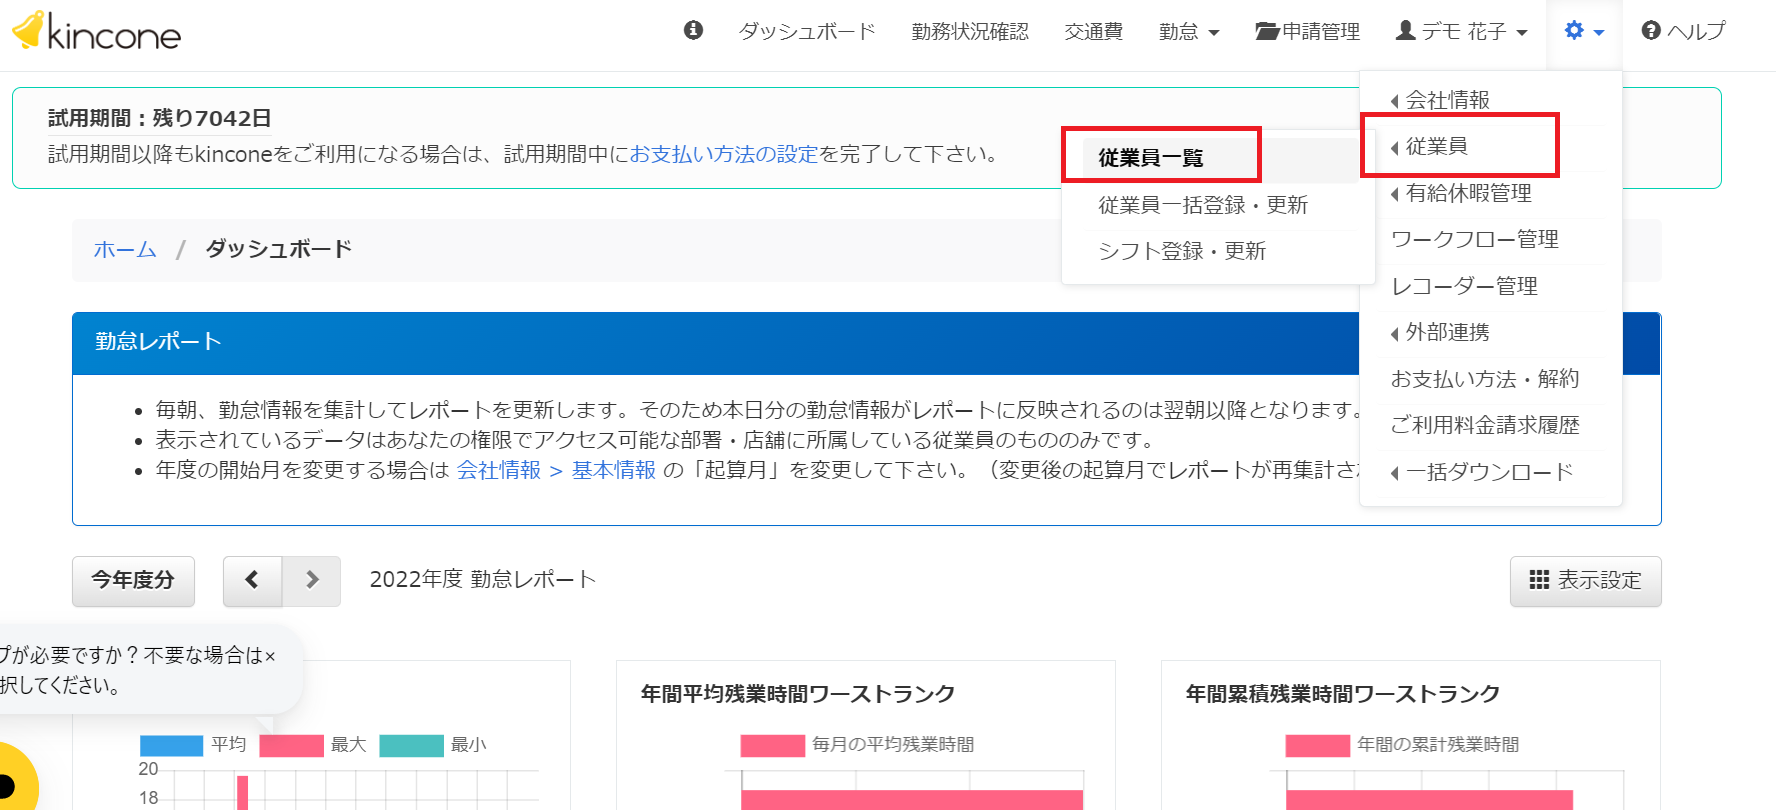Open 表示設定 grid button

(x=1585, y=580)
